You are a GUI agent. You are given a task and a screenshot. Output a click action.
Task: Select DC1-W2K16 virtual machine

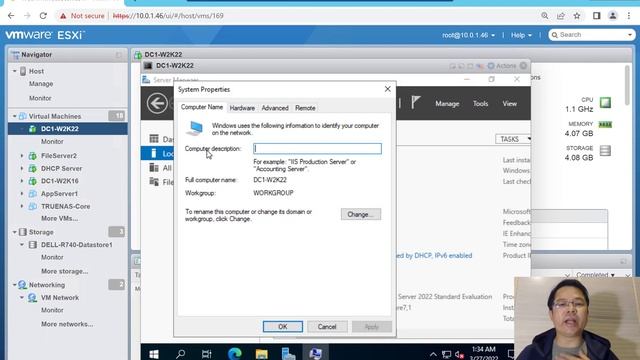pos(60,181)
